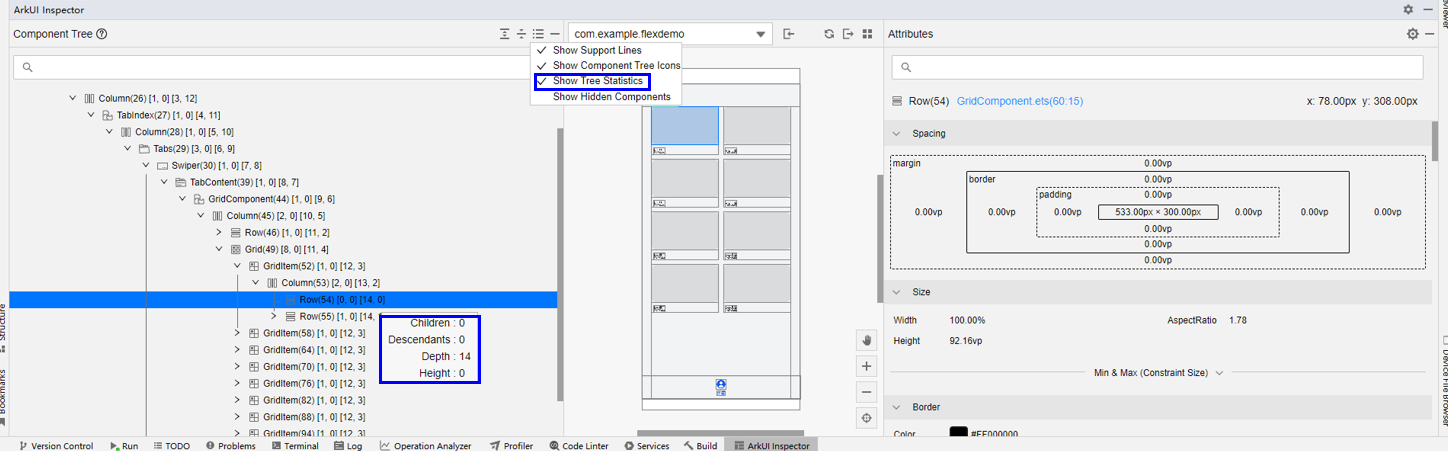Viewport: 1448px width, 451px height.
Task: Click the Attributes search field
Action: coord(1157,67)
